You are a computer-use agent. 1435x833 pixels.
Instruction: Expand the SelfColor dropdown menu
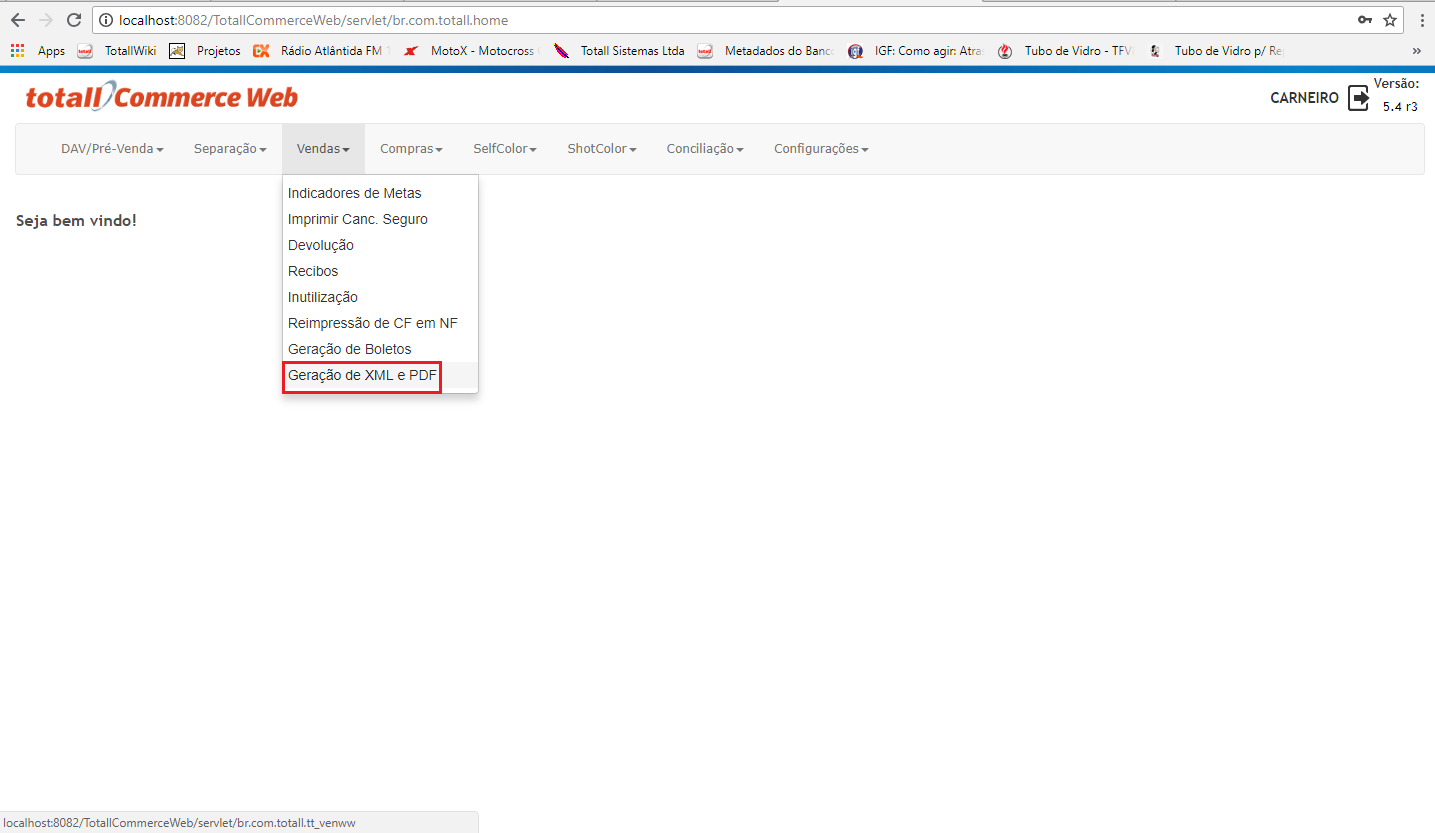(x=505, y=149)
